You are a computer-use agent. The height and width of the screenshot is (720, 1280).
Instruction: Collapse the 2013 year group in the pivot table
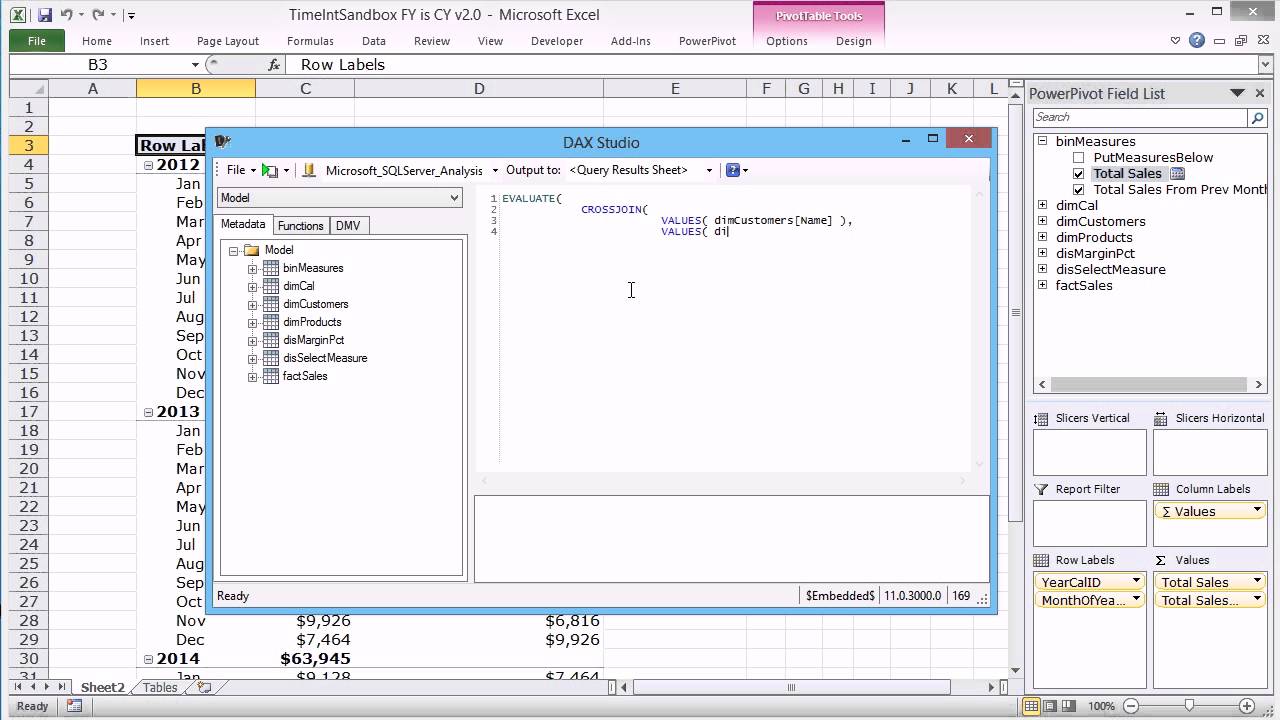[148, 412]
